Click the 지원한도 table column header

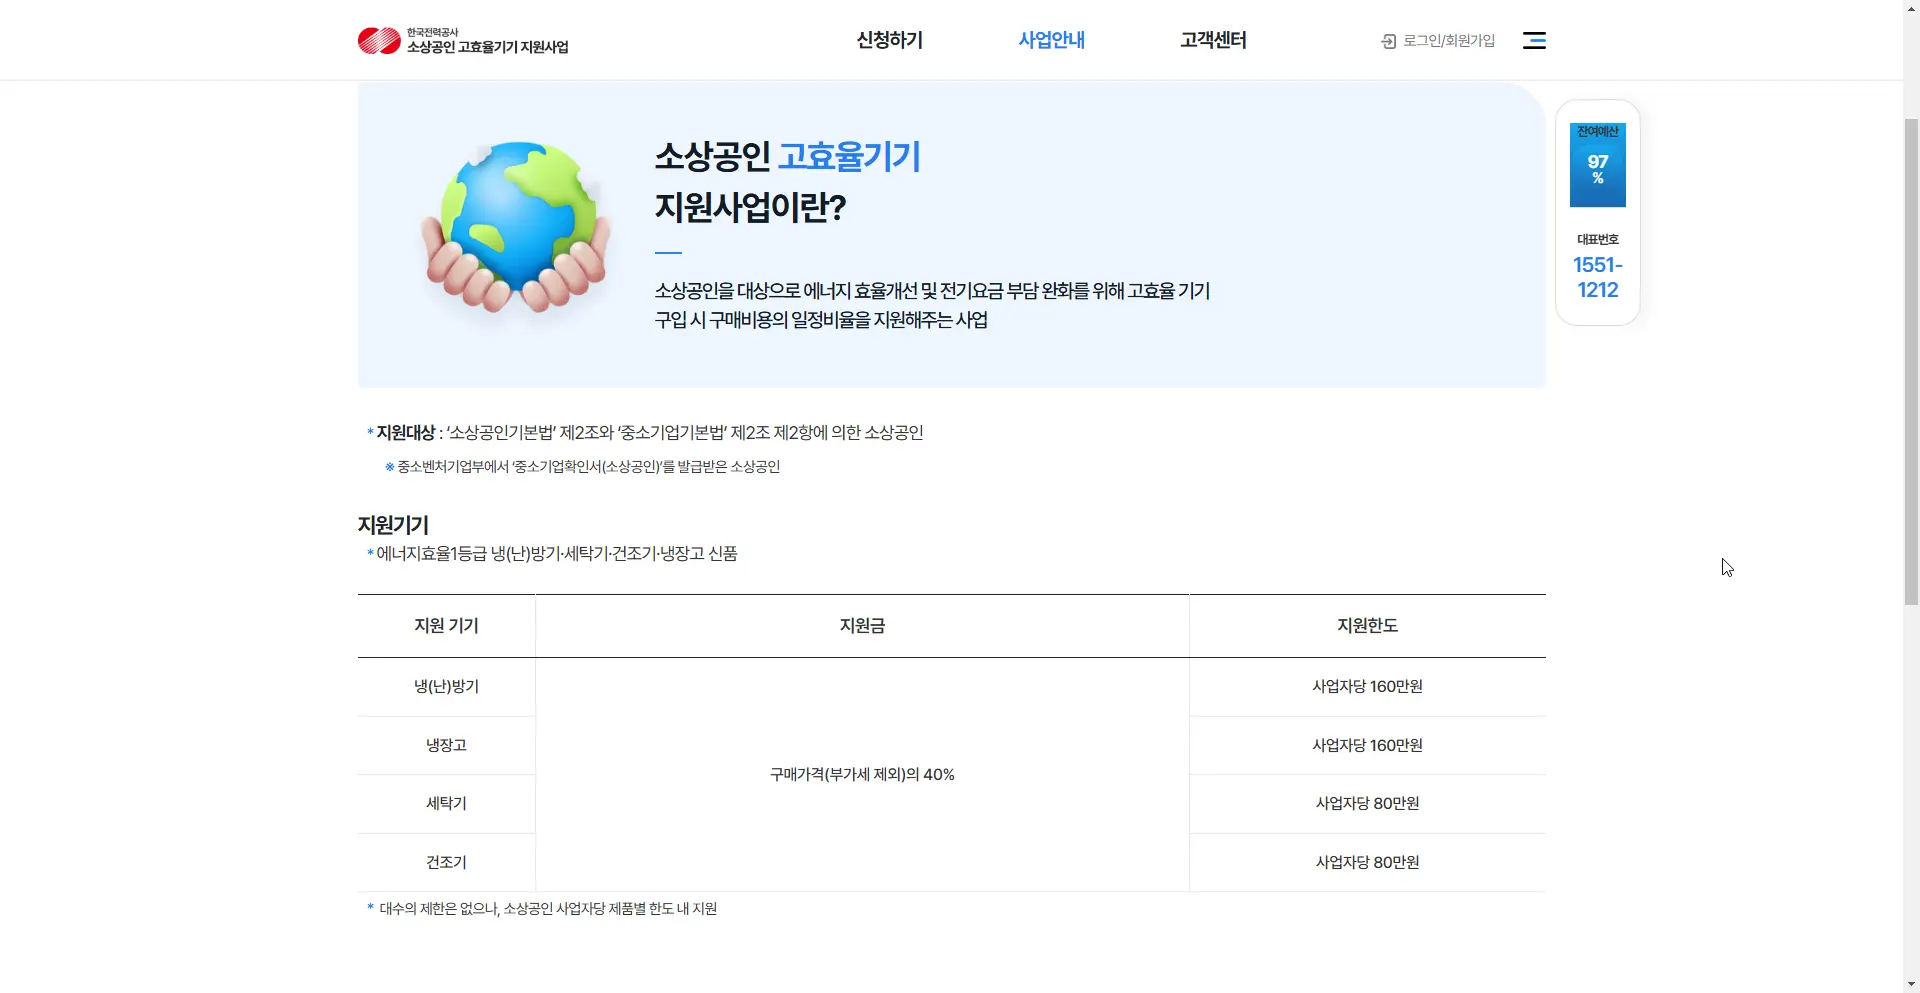pos(1366,625)
